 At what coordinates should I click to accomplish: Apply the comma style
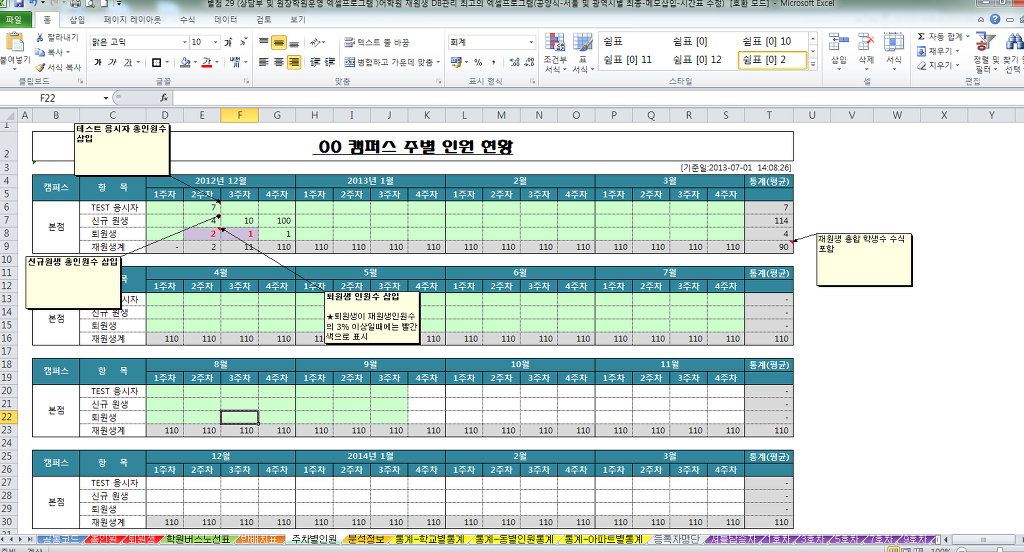click(x=494, y=62)
